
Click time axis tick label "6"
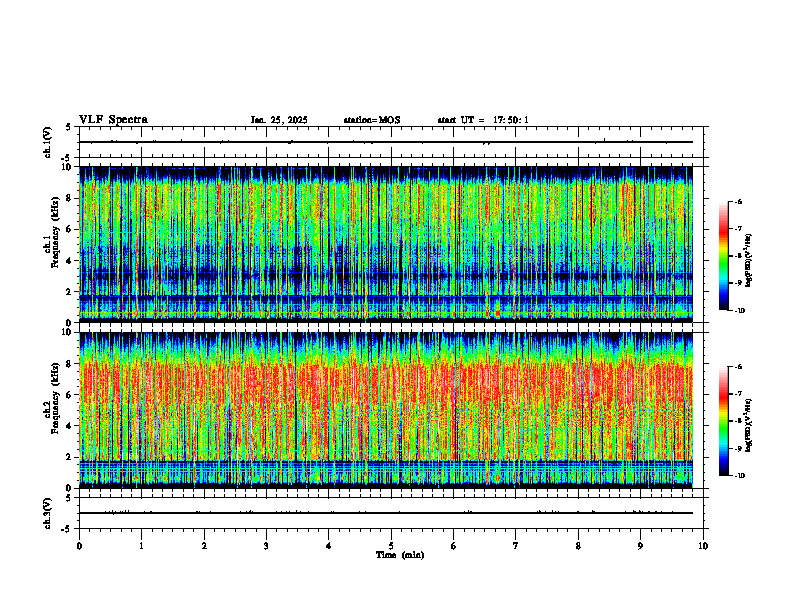click(453, 546)
